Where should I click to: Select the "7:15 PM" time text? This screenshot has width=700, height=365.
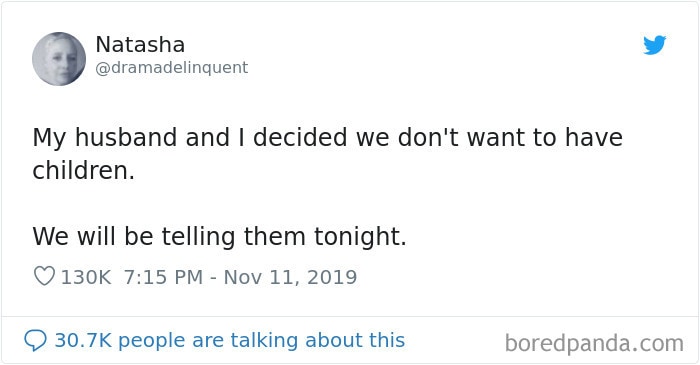point(163,277)
